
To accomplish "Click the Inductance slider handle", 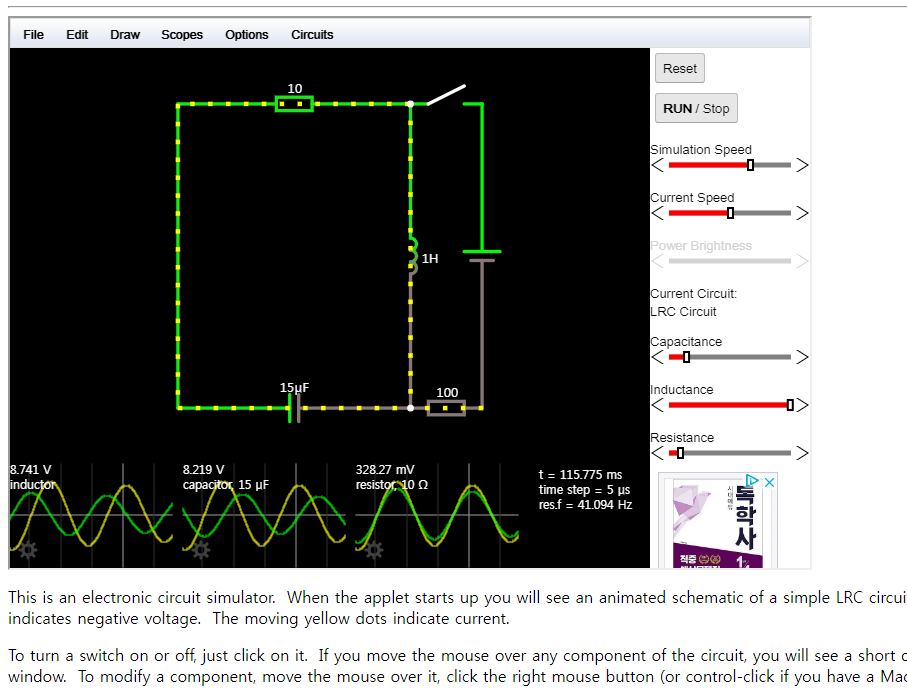I will (790, 405).
